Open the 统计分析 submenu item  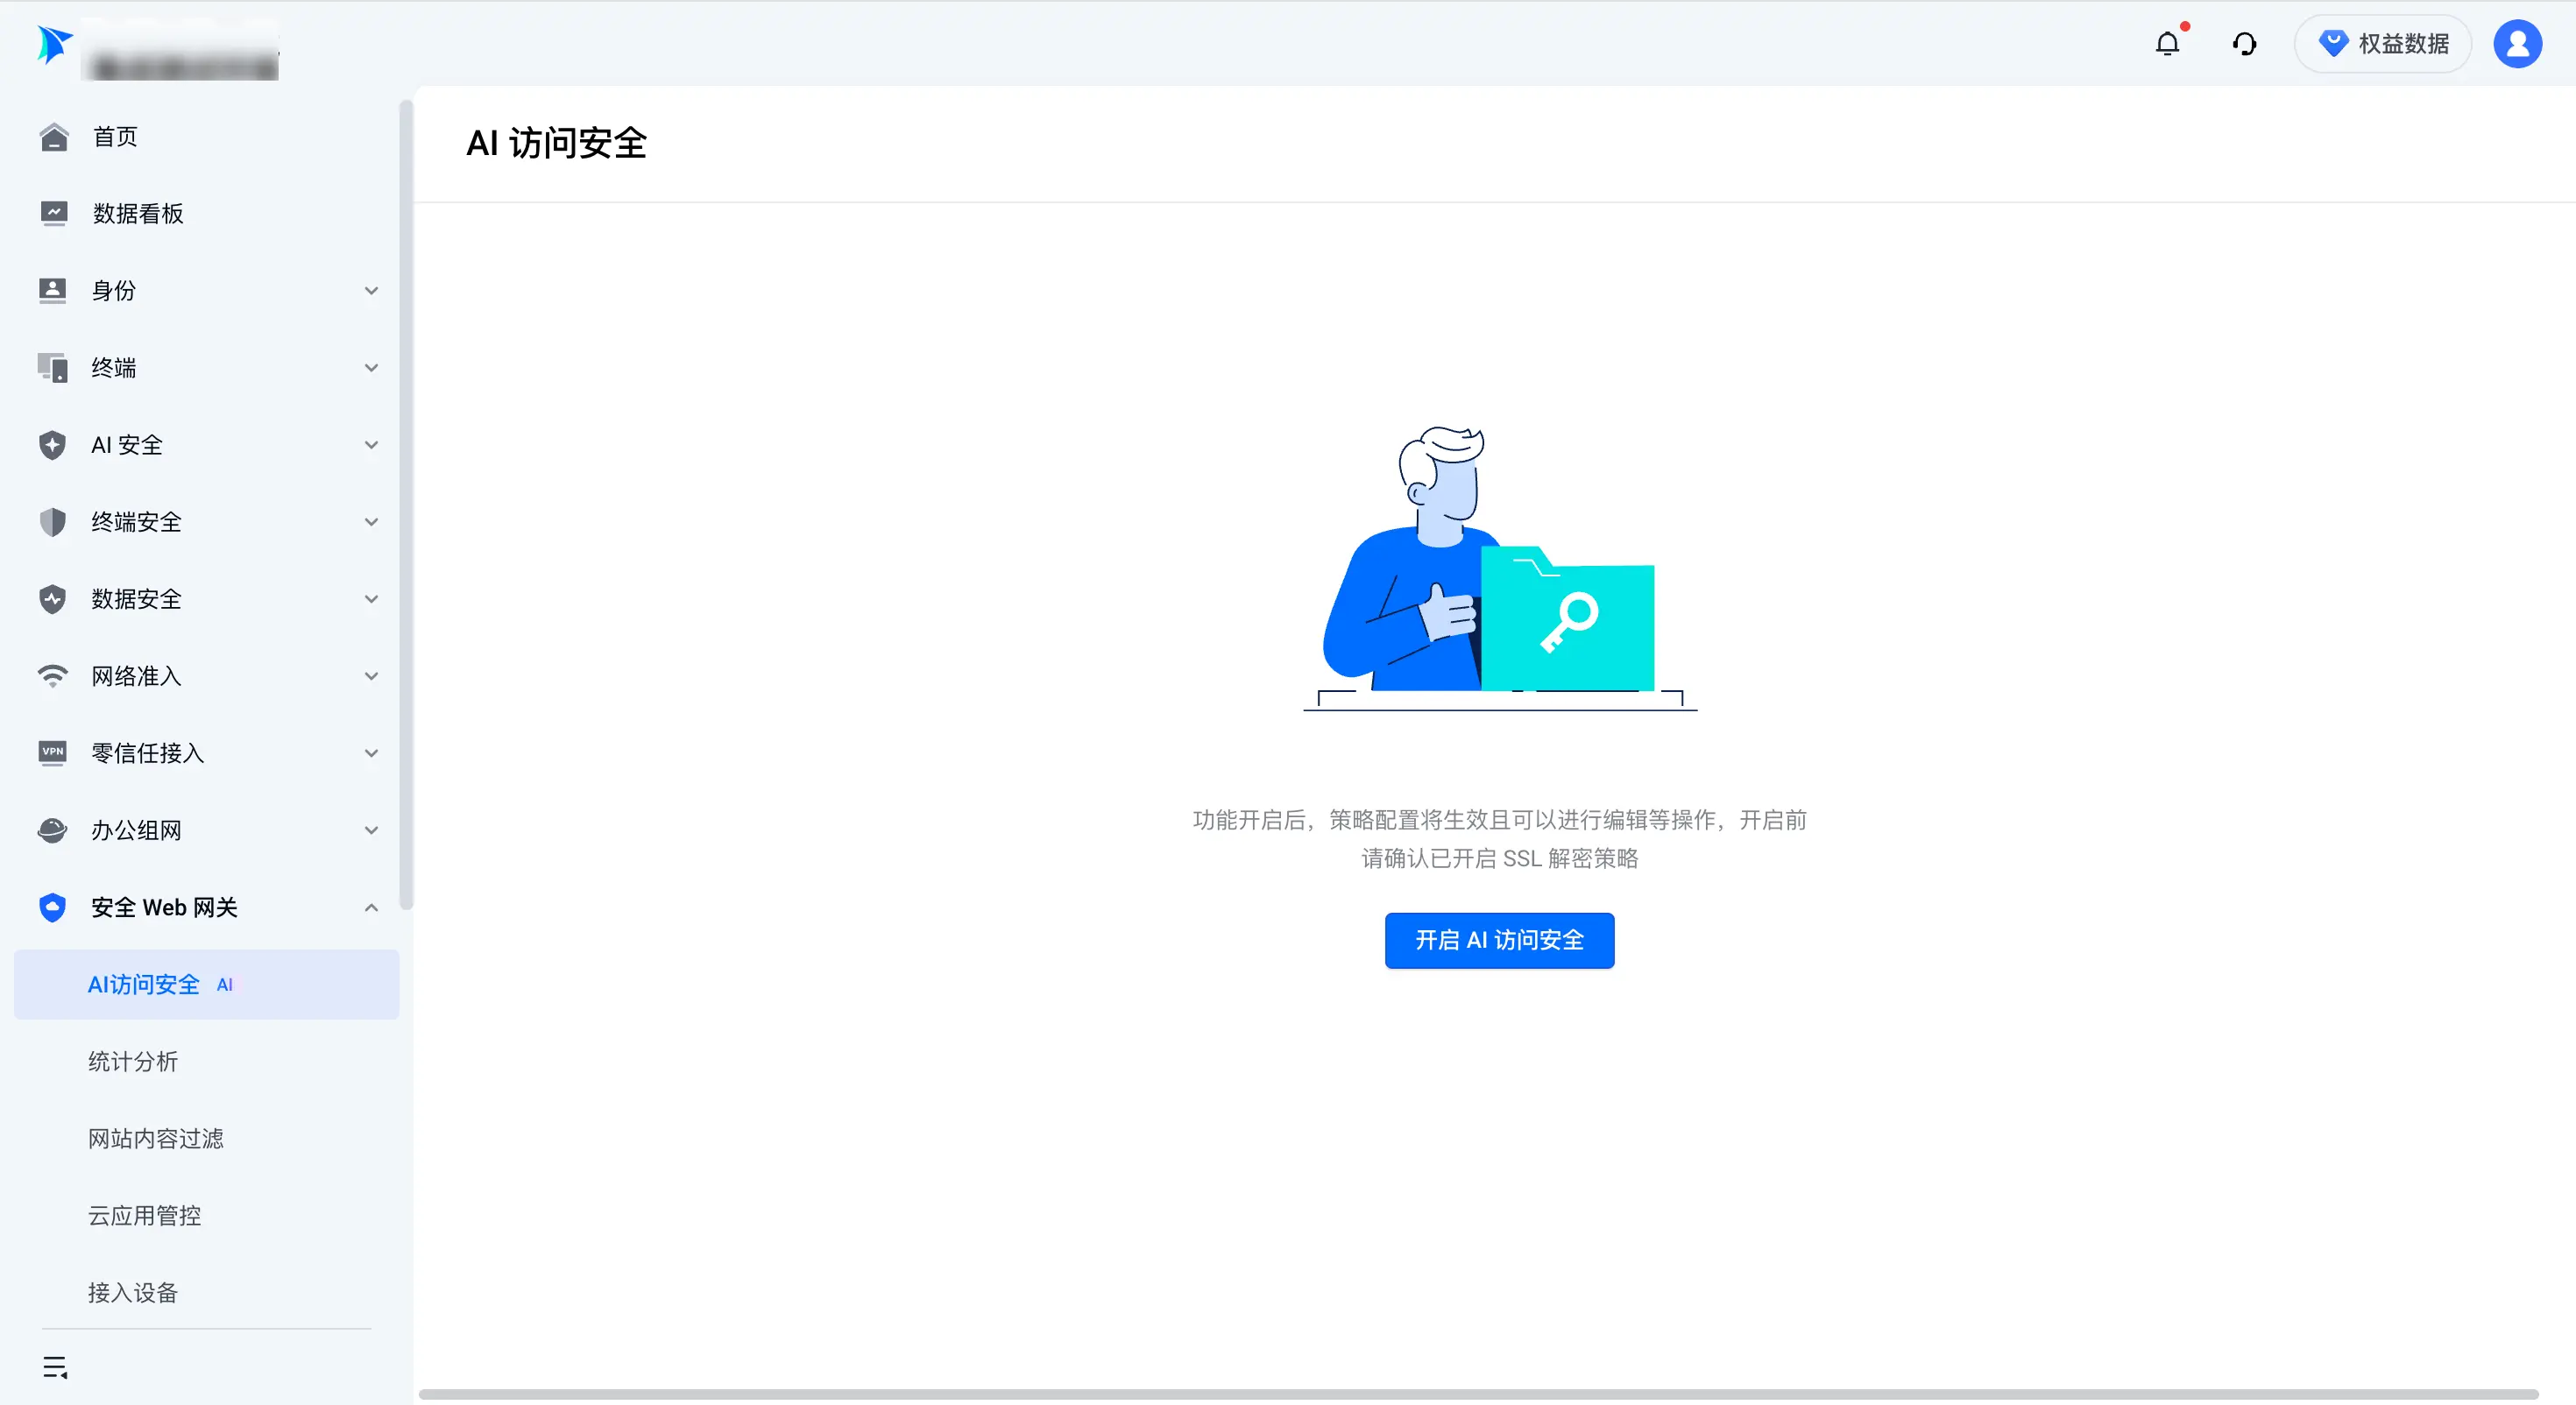click(x=206, y=1061)
